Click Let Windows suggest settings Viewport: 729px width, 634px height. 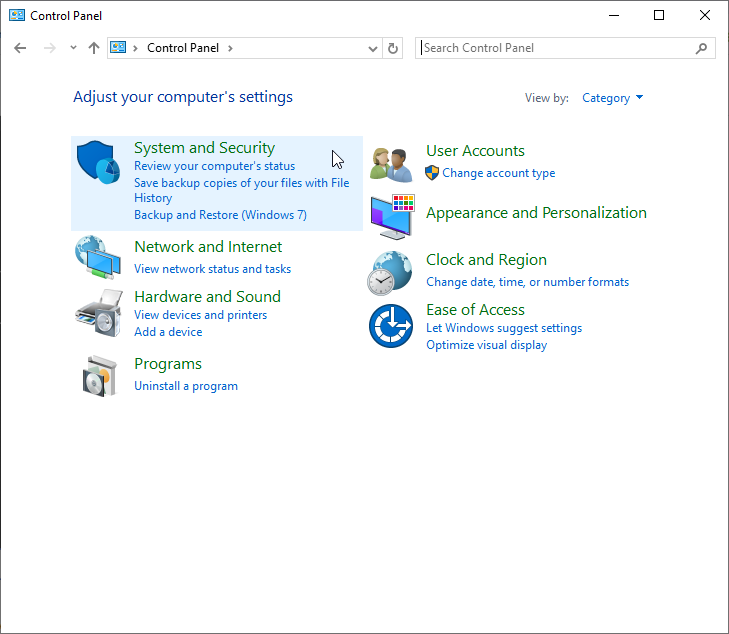point(504,328)
